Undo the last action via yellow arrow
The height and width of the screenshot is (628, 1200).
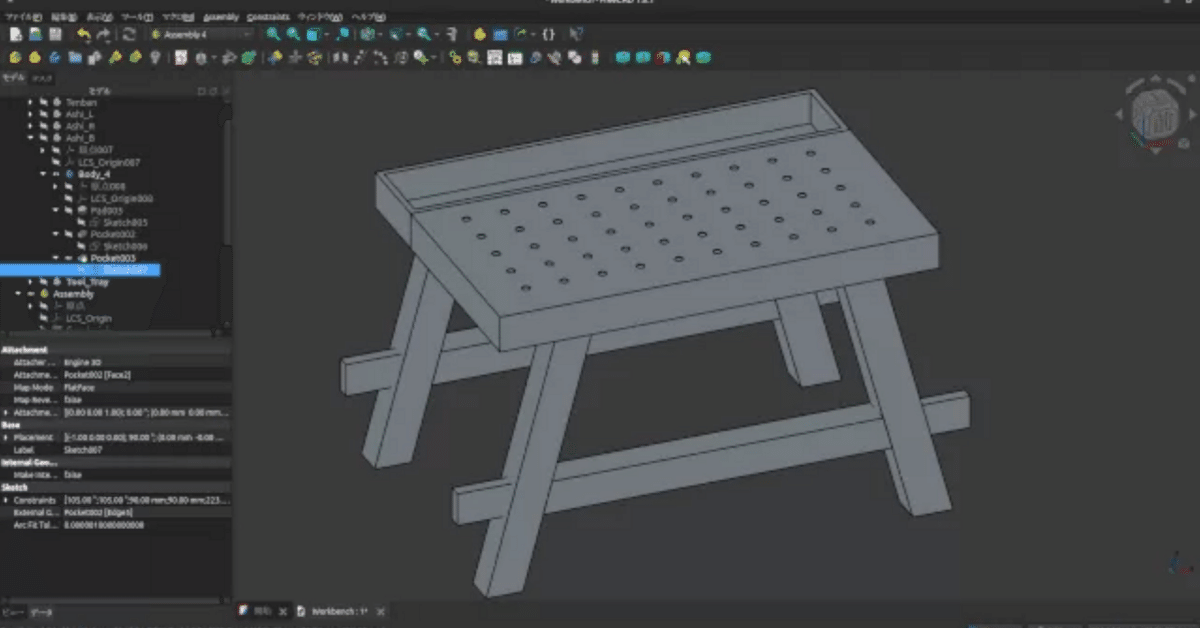point(84,34)
